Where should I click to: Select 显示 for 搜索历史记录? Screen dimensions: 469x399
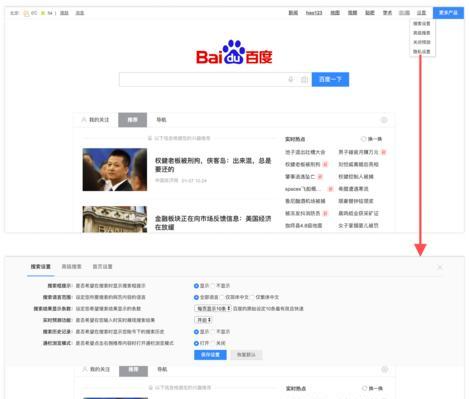tap(196, 332)
